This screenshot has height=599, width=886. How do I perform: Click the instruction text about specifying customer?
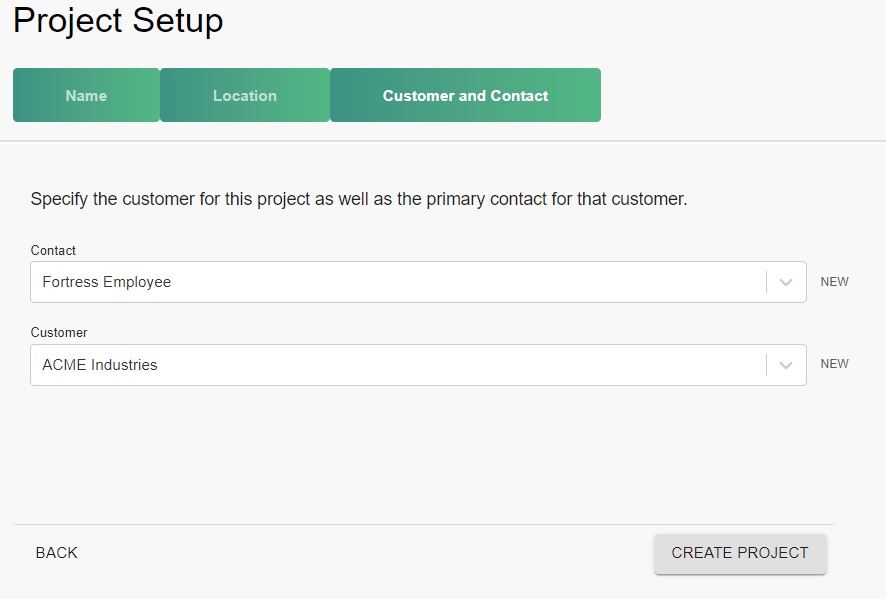(x=359, y=199)
